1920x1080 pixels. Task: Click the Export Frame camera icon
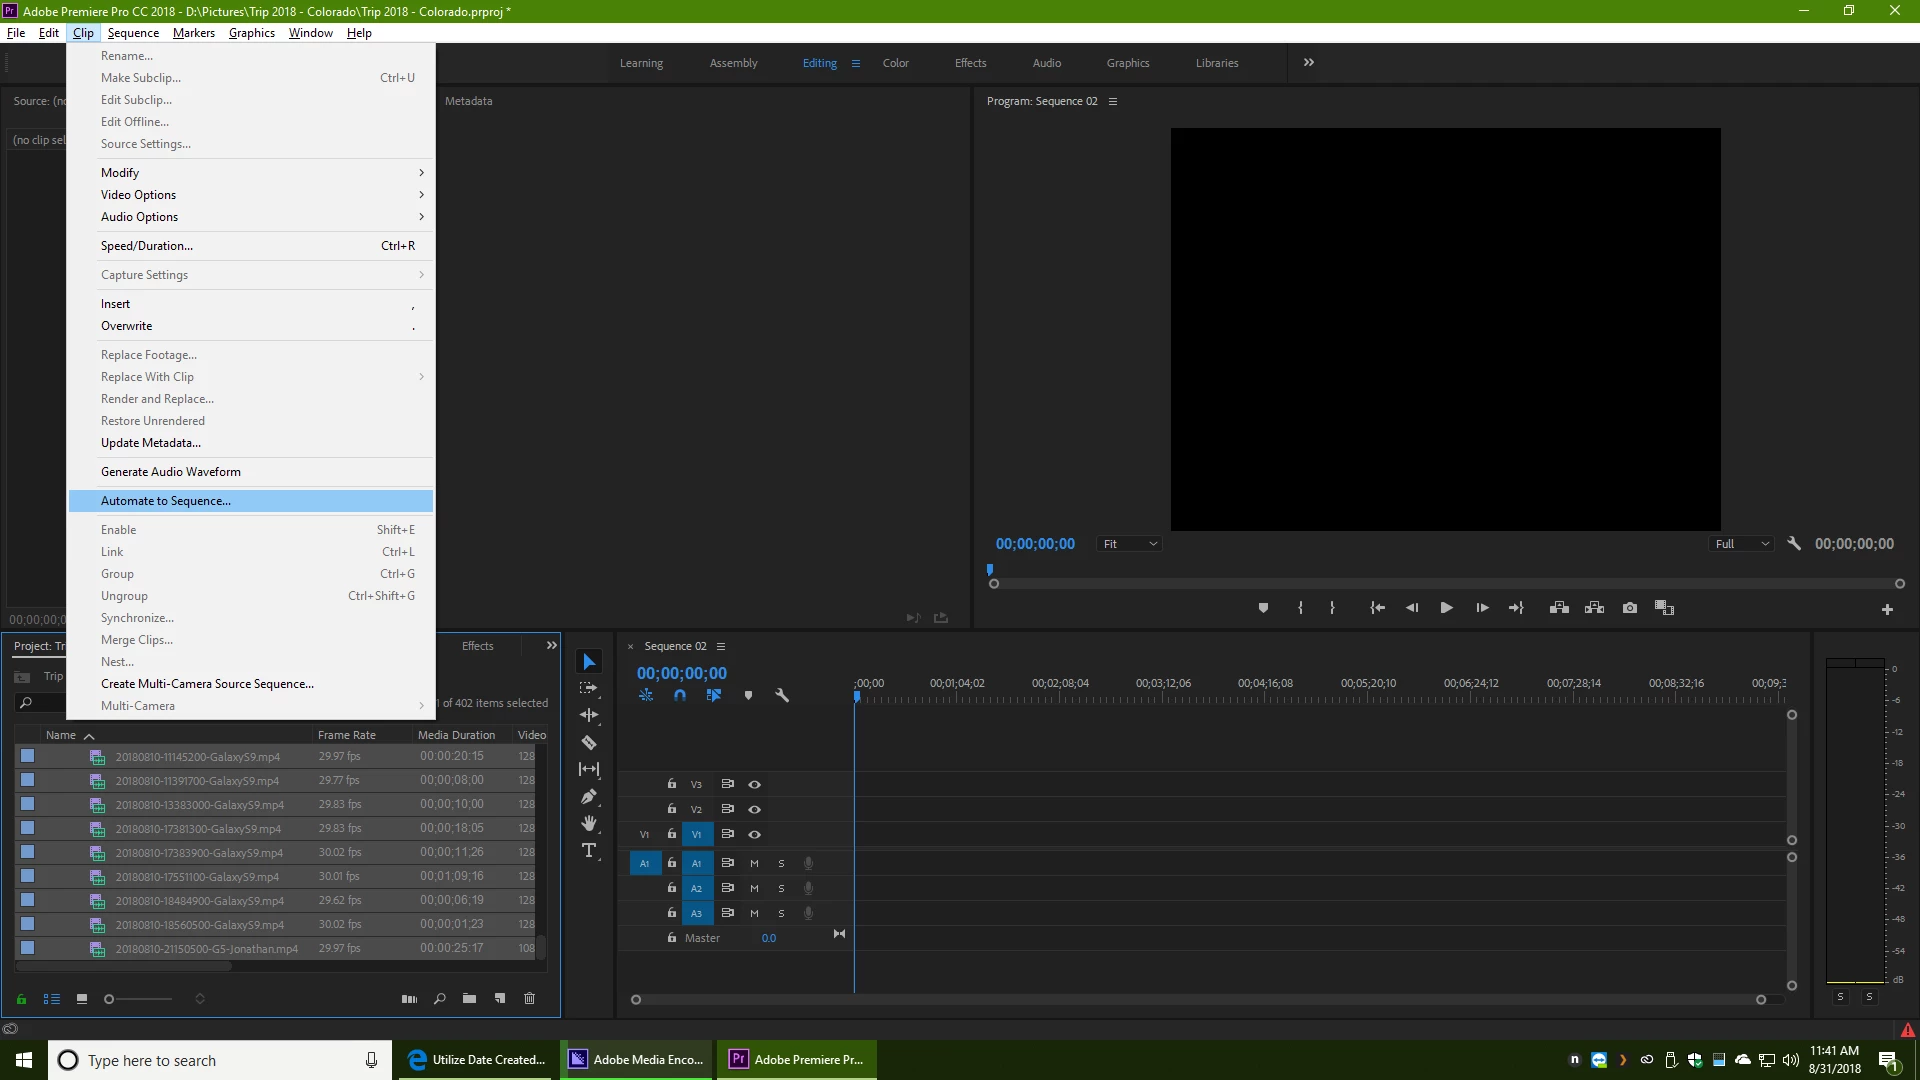coord(1630,608)
